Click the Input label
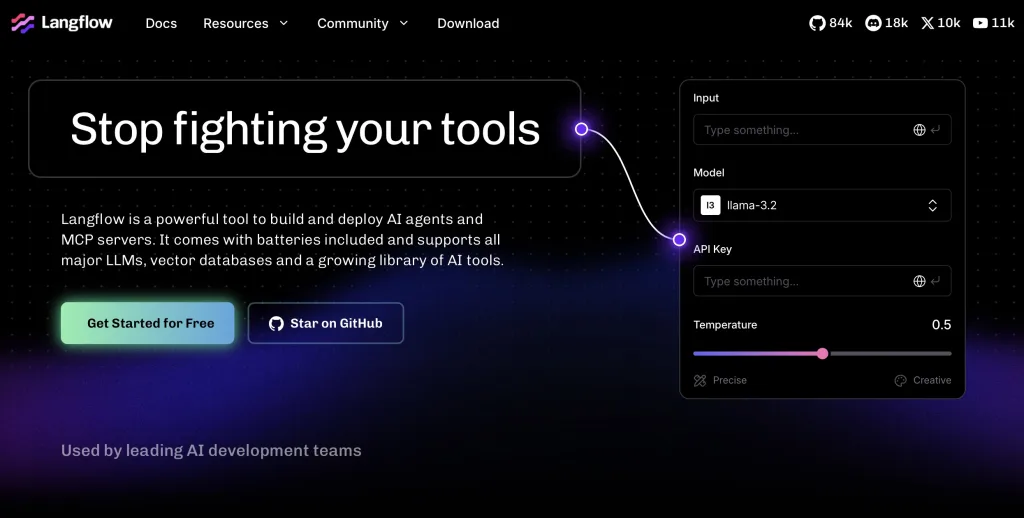 click(x=706, y=98)
